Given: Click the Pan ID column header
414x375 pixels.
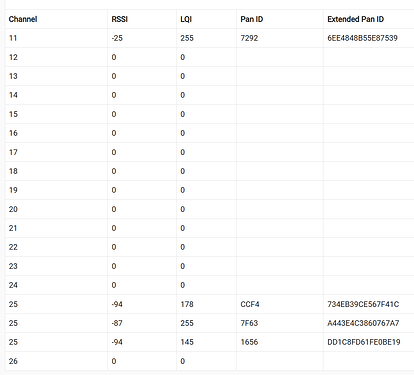Looking at the screenshot, I should (x=252, y=19).
